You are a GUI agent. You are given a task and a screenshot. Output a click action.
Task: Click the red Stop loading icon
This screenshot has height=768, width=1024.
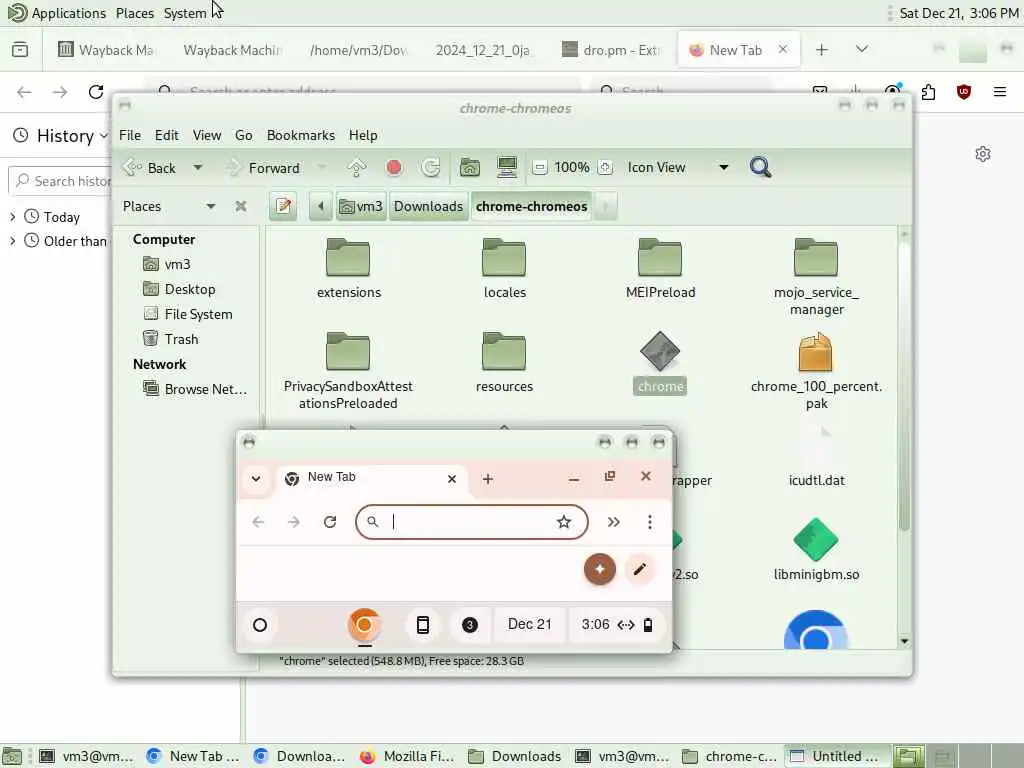pyautogui.click(x=394, y=168)
